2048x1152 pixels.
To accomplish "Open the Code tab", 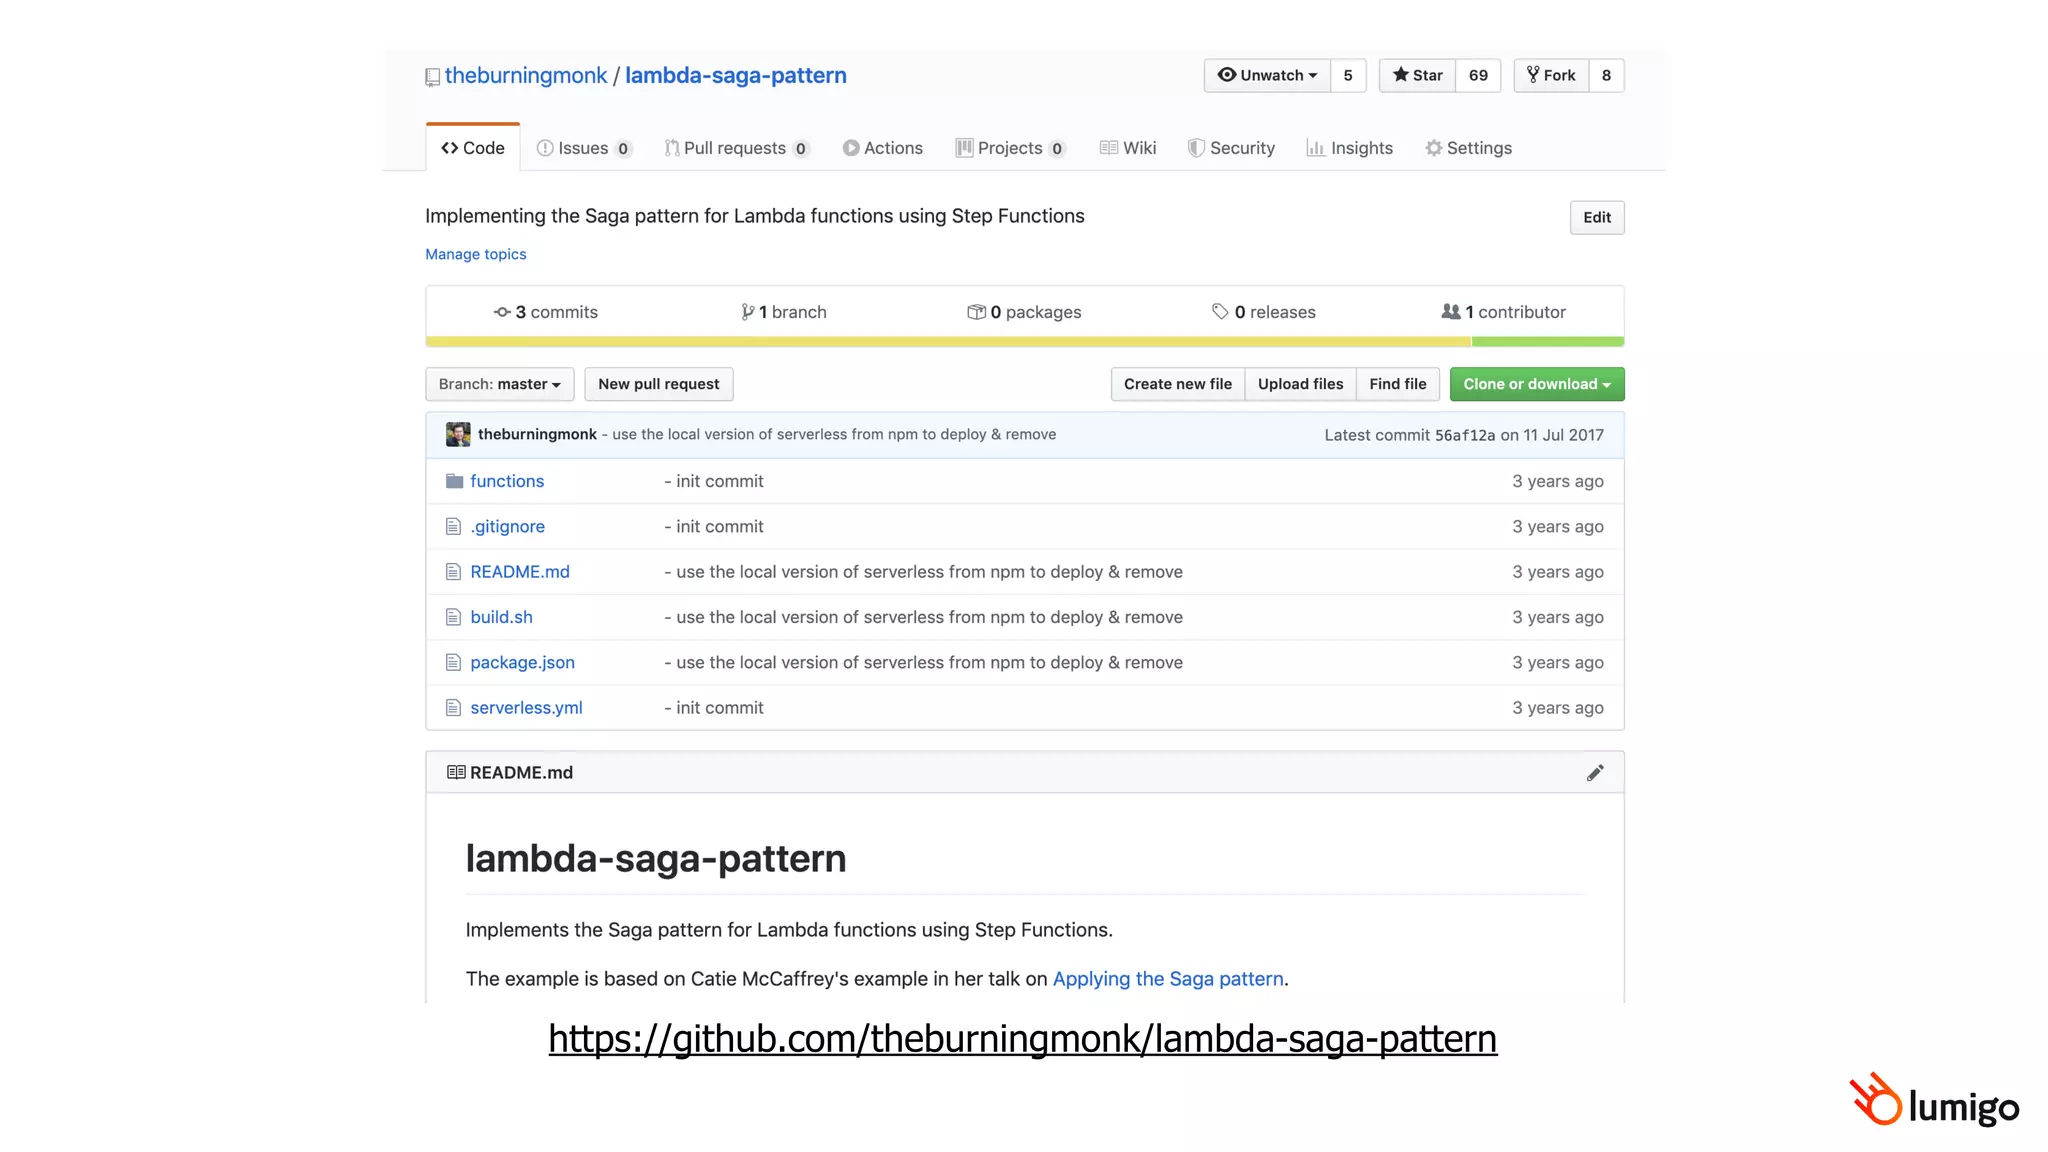I will pyautogui.click(x=473, y=148).
